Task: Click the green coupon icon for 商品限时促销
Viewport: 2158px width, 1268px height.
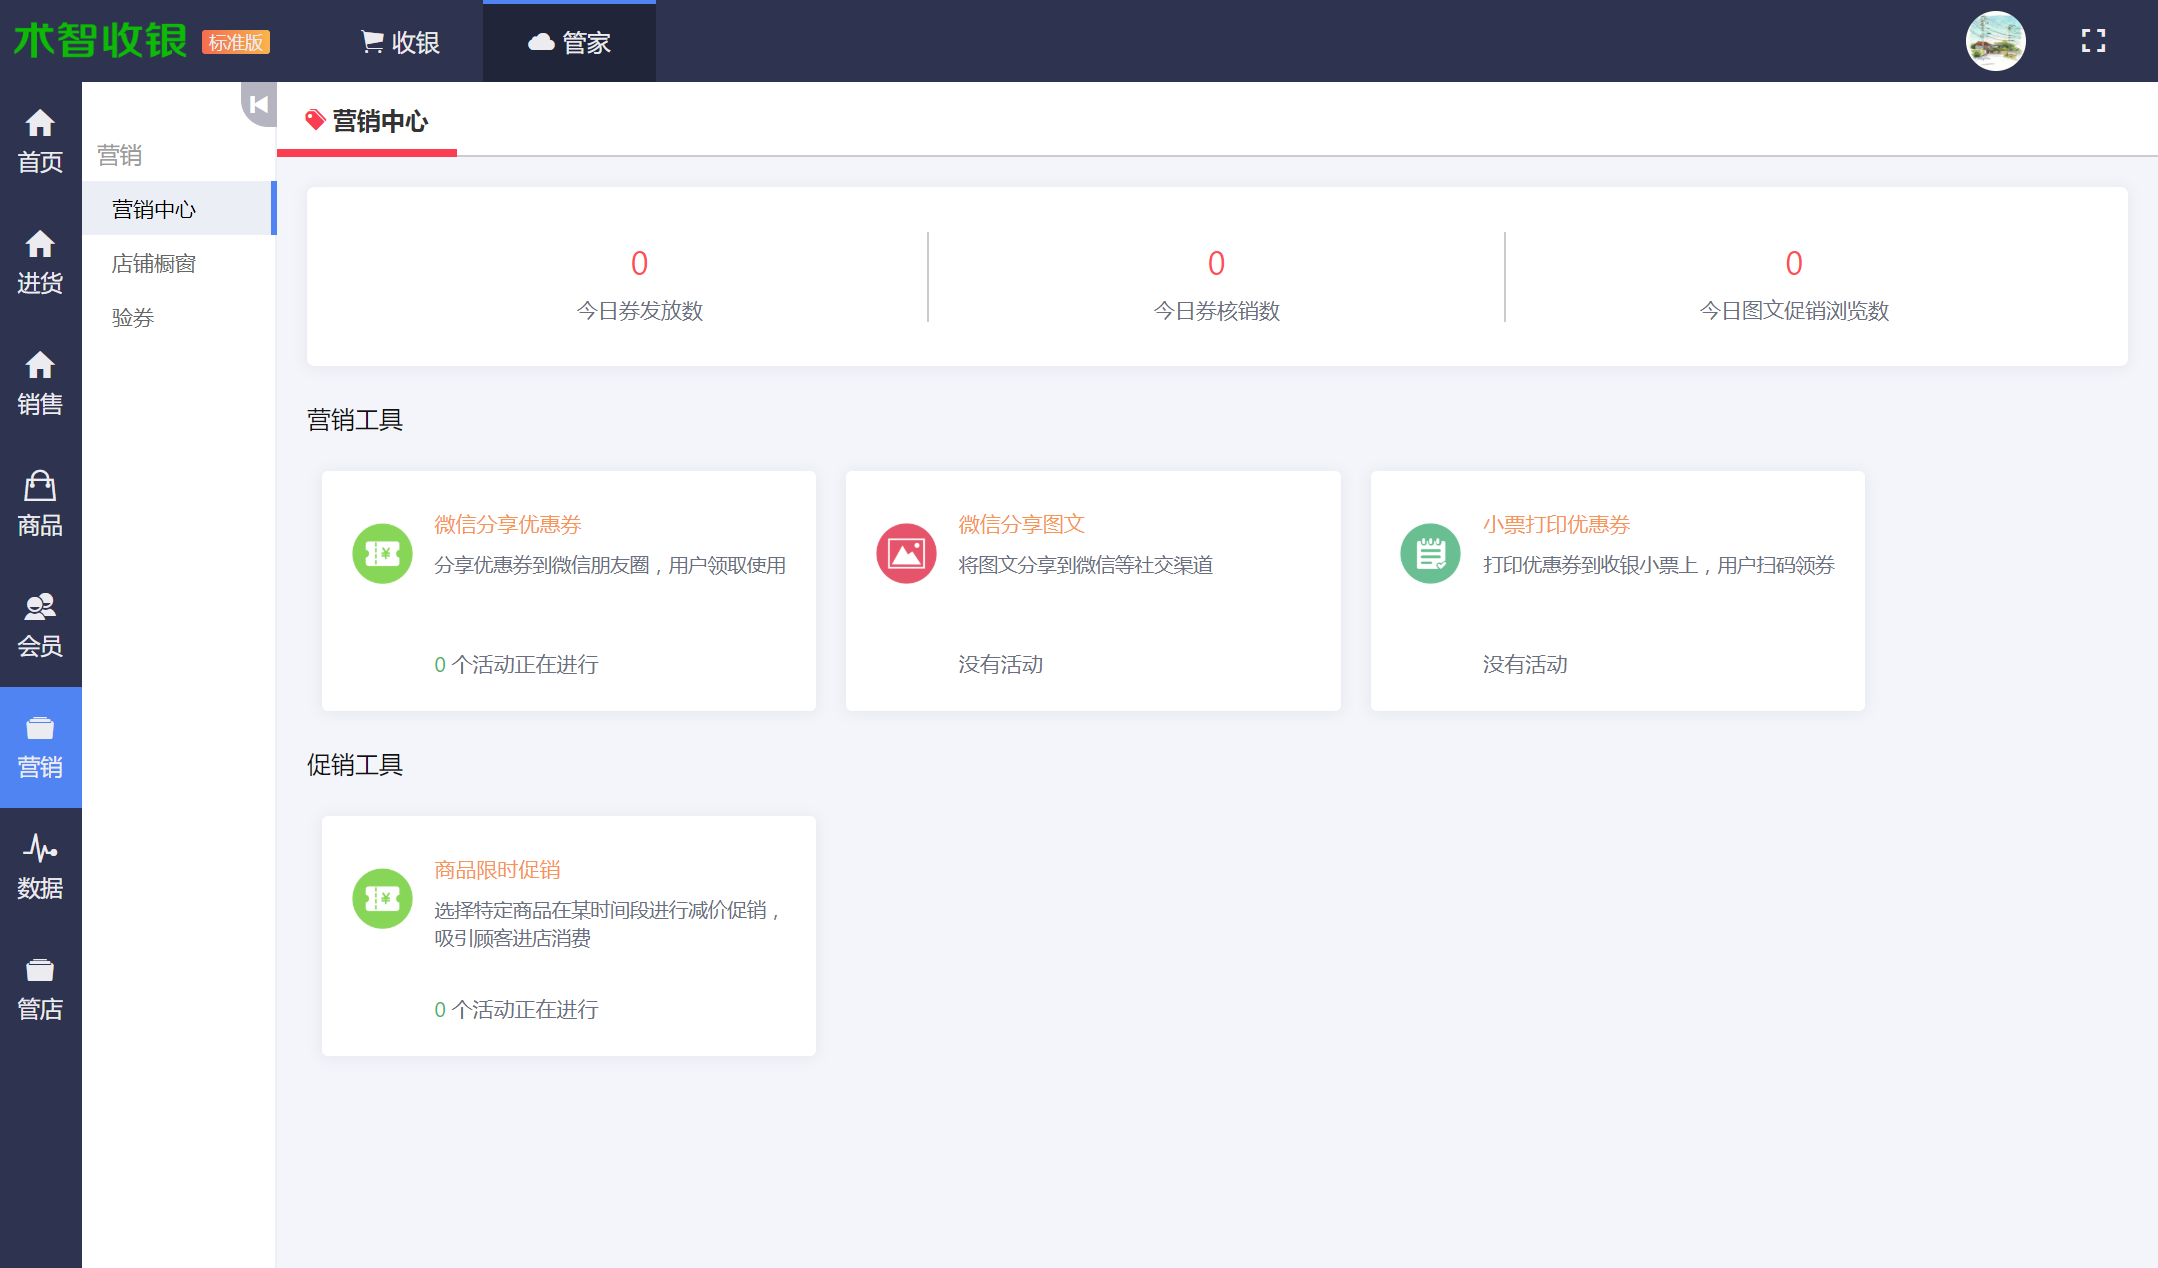Action: [x=382, y=898]
